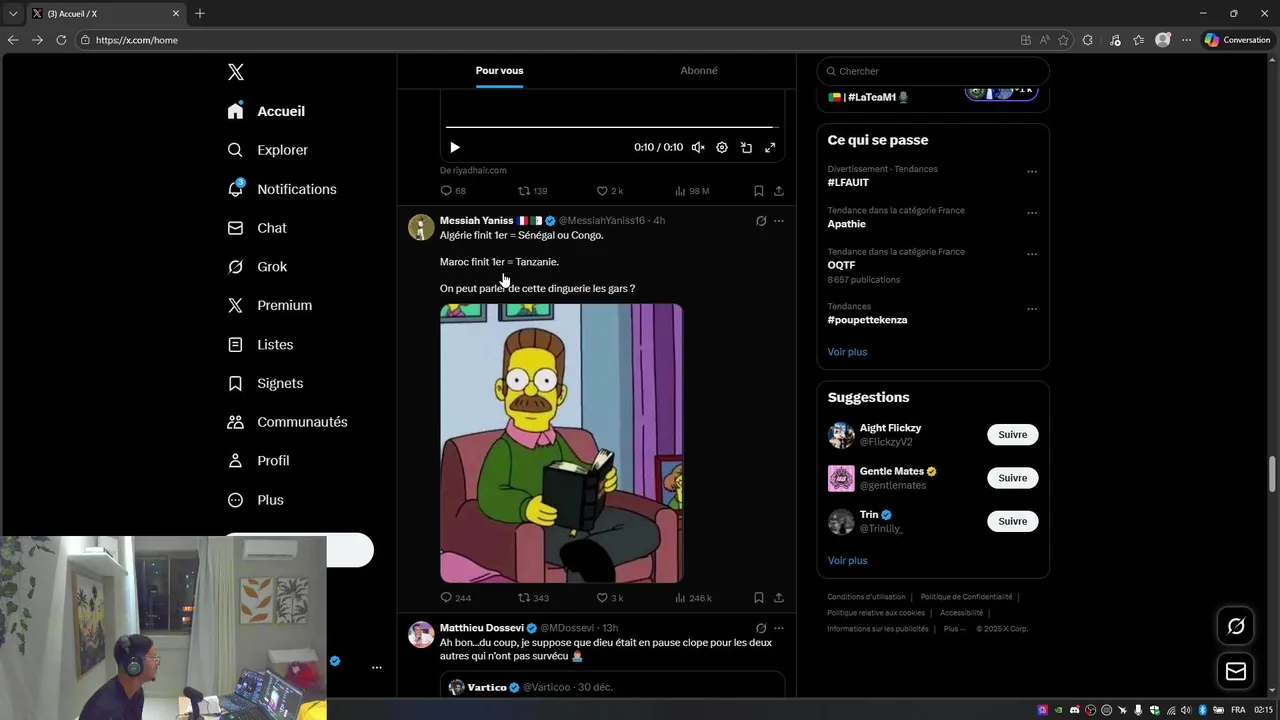Click the X logo in sidebar
The height and width of the screenshot is (720, 1280).
click(x=235, y=72)
